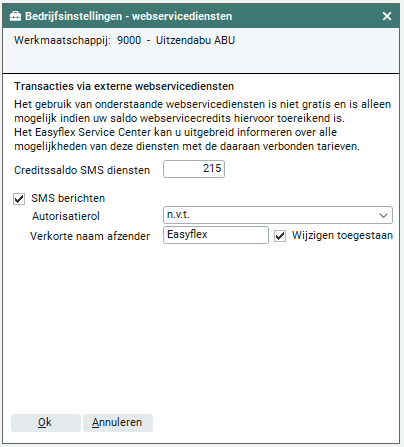Viewport: 404px width, 447px height.
Task: Click the 'Autorisatierol' field label
Action: 66,216
